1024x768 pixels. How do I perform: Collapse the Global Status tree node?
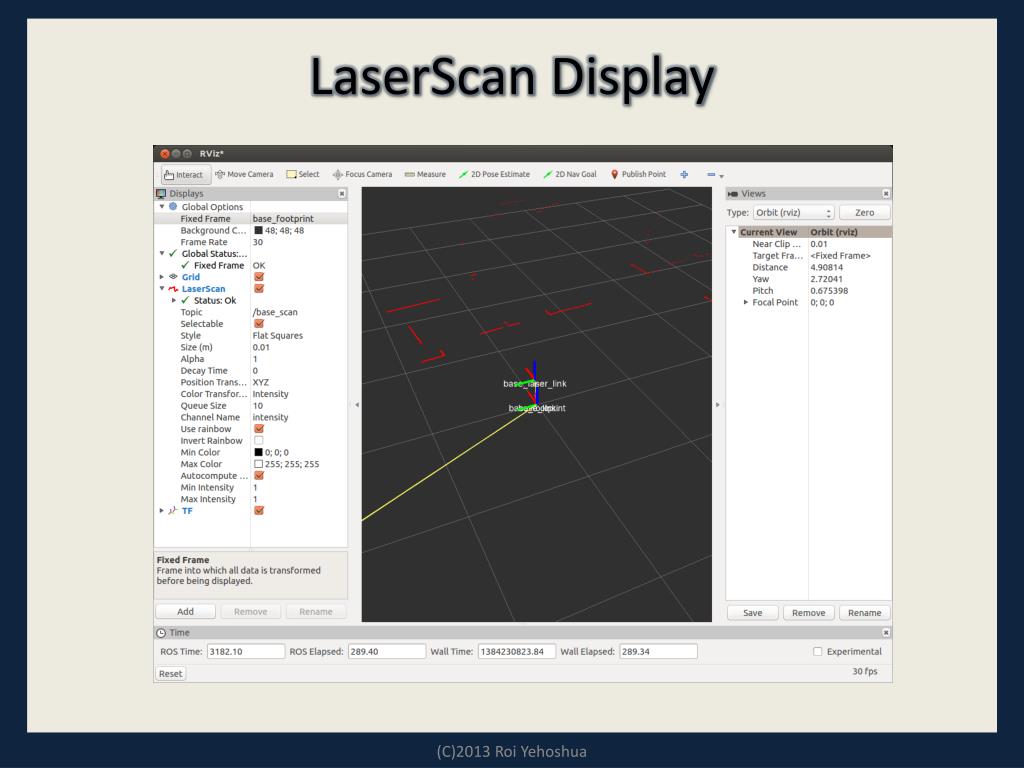pyautogui.click(x=162, y=253)
